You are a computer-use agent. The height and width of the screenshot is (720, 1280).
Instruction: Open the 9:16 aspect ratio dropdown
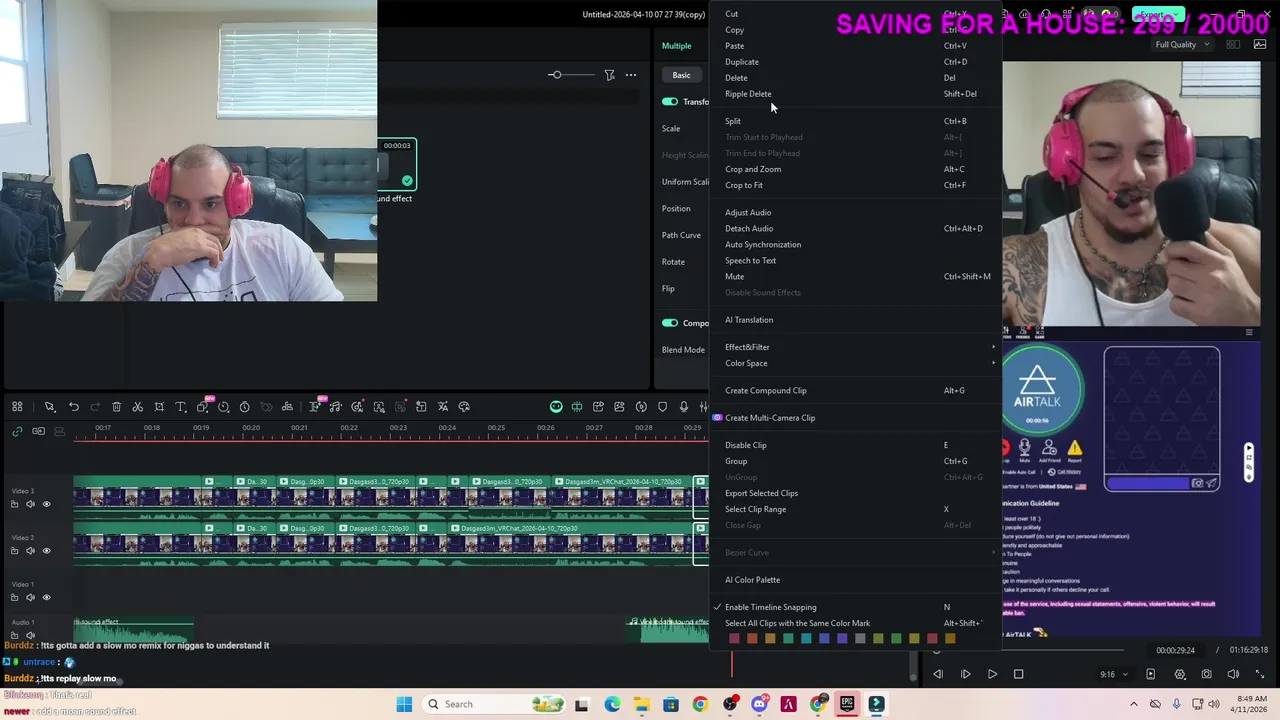(x=1112, y=674)
